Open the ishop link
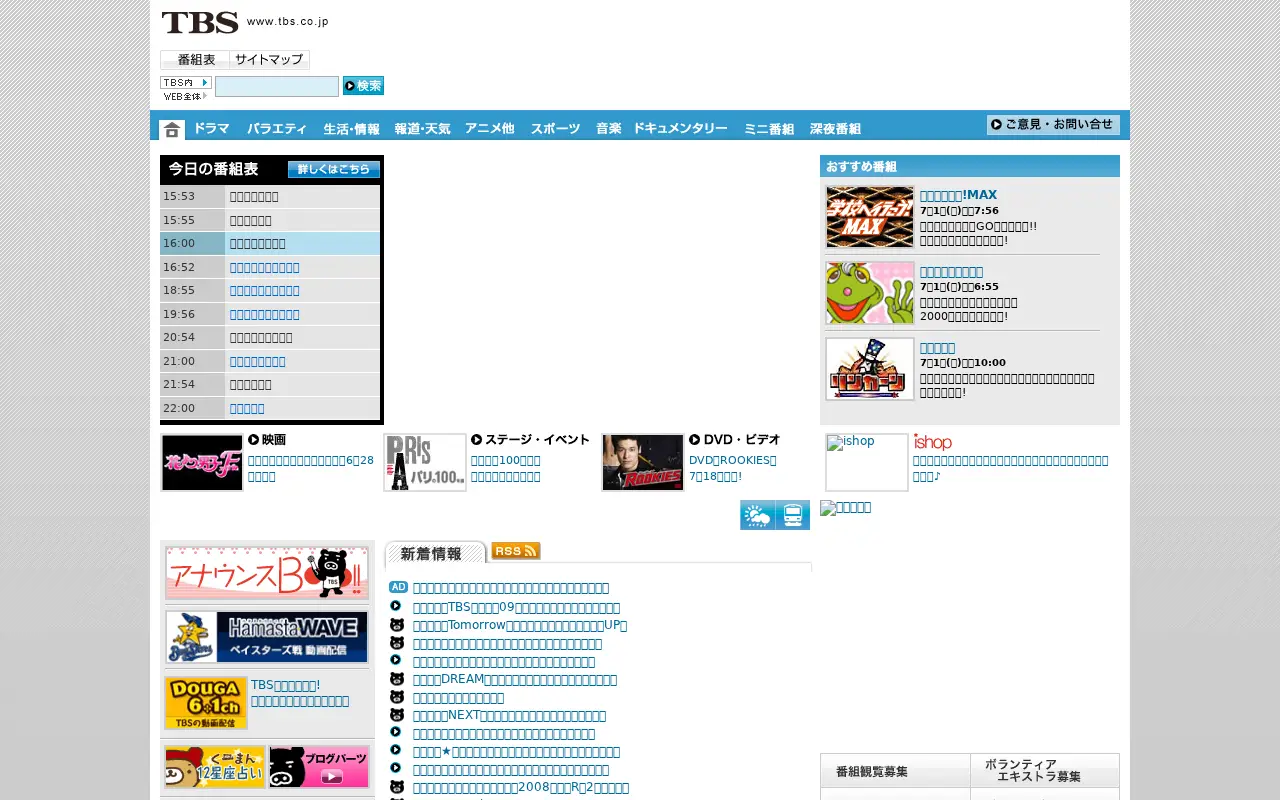Image resolution: width=1280 pixels, height=800 pixels. (932, 442)
